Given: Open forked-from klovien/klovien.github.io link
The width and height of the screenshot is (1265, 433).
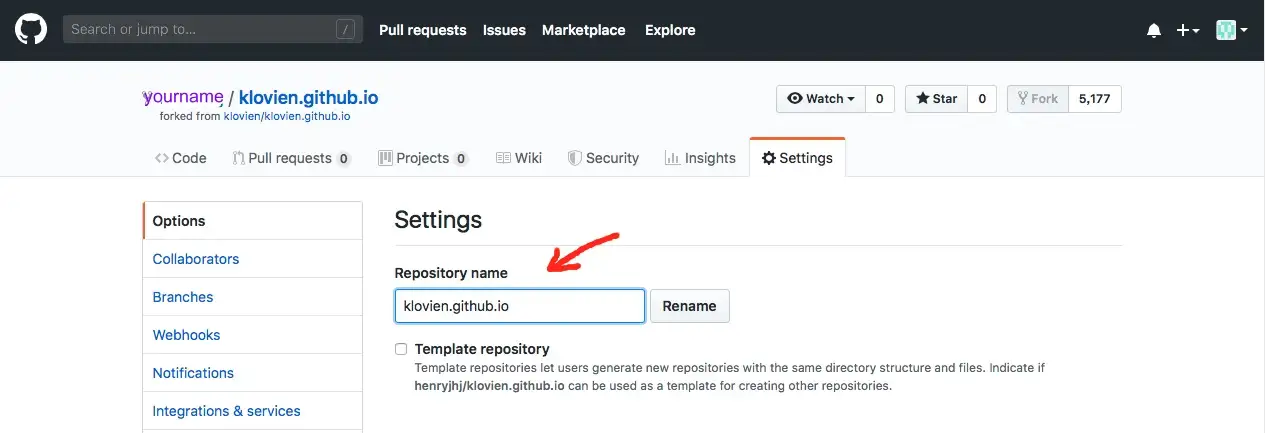Looking at the screenshot, I should click(x=287, y=116).
